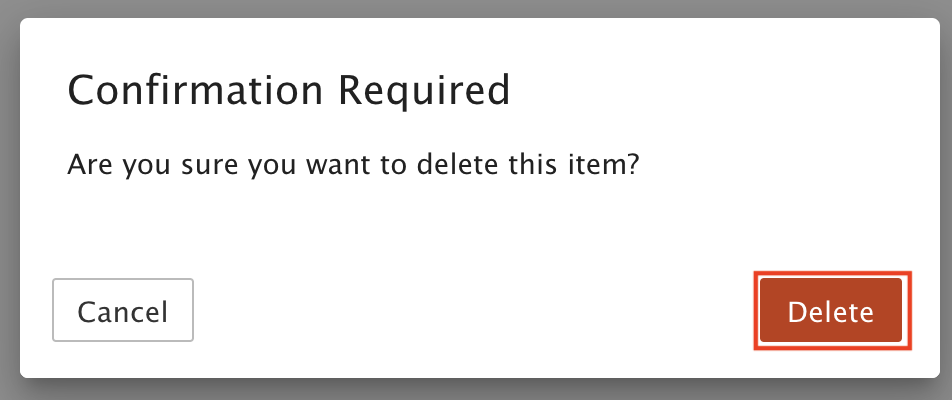Click the delete confirmation question text
The height and width of the screenshot is (400, 952).
coord(353,165)
